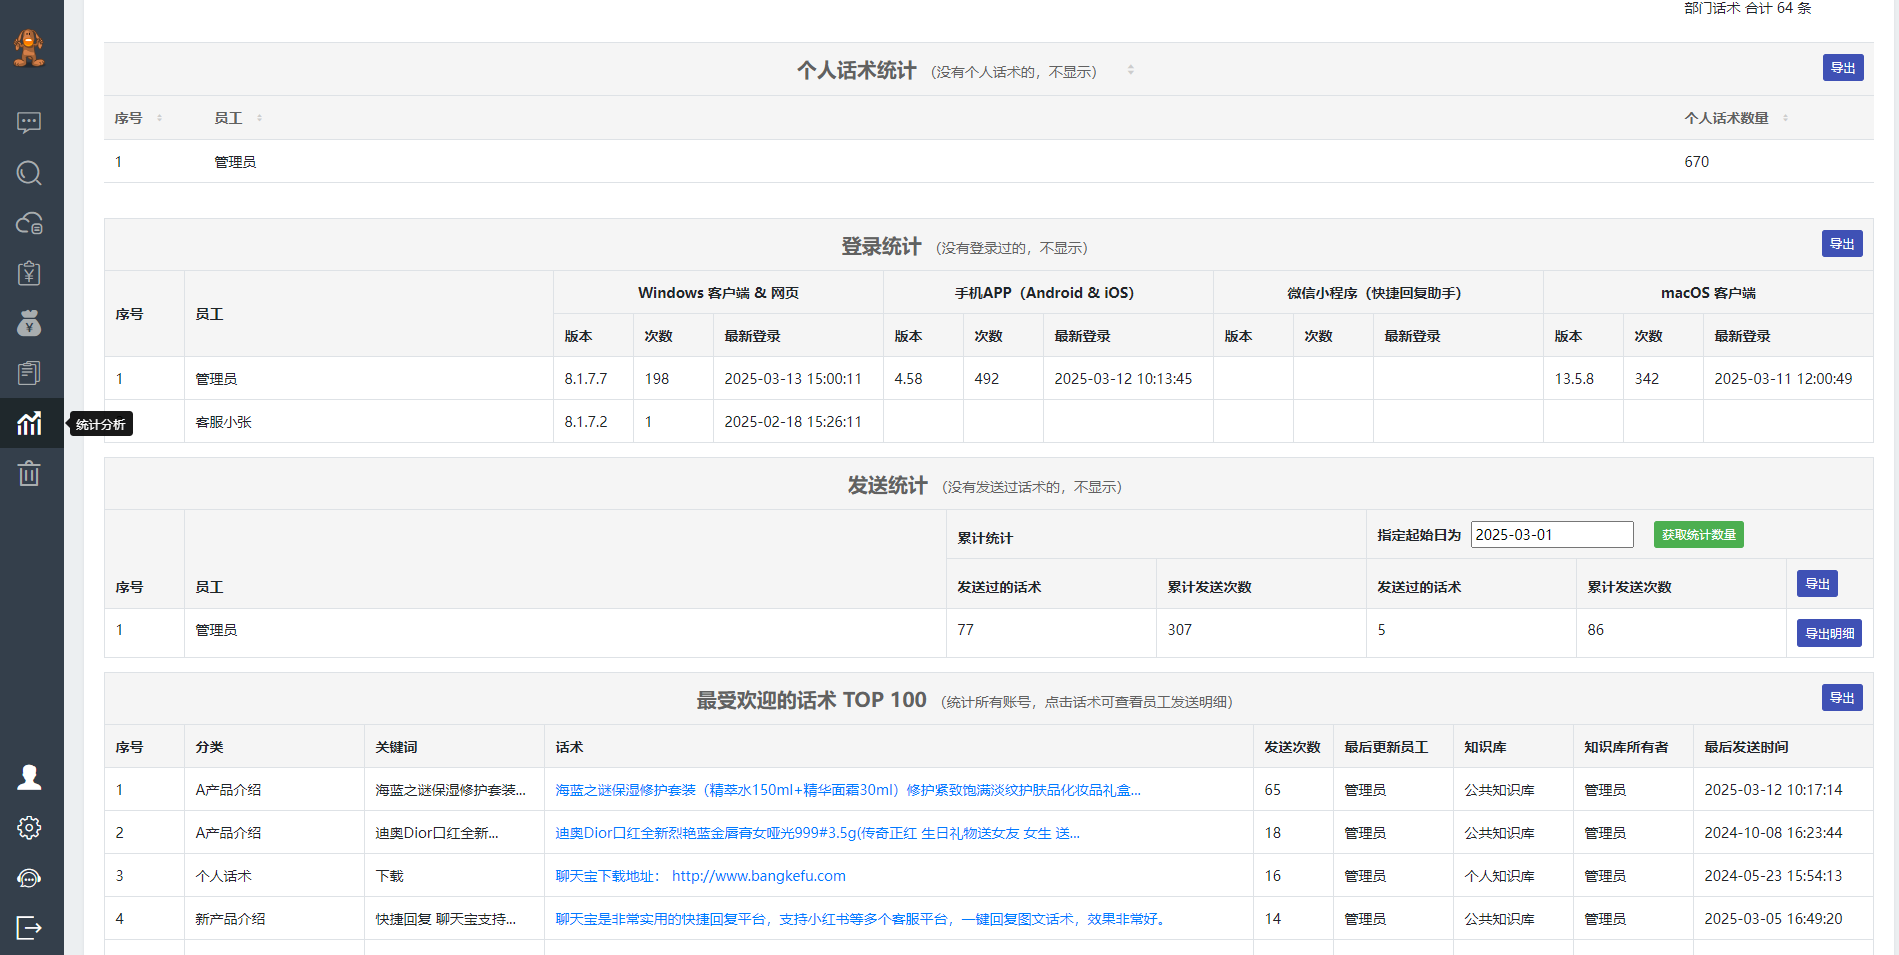Export the 个人话术统计 table with 导出

coord(1843,68)
